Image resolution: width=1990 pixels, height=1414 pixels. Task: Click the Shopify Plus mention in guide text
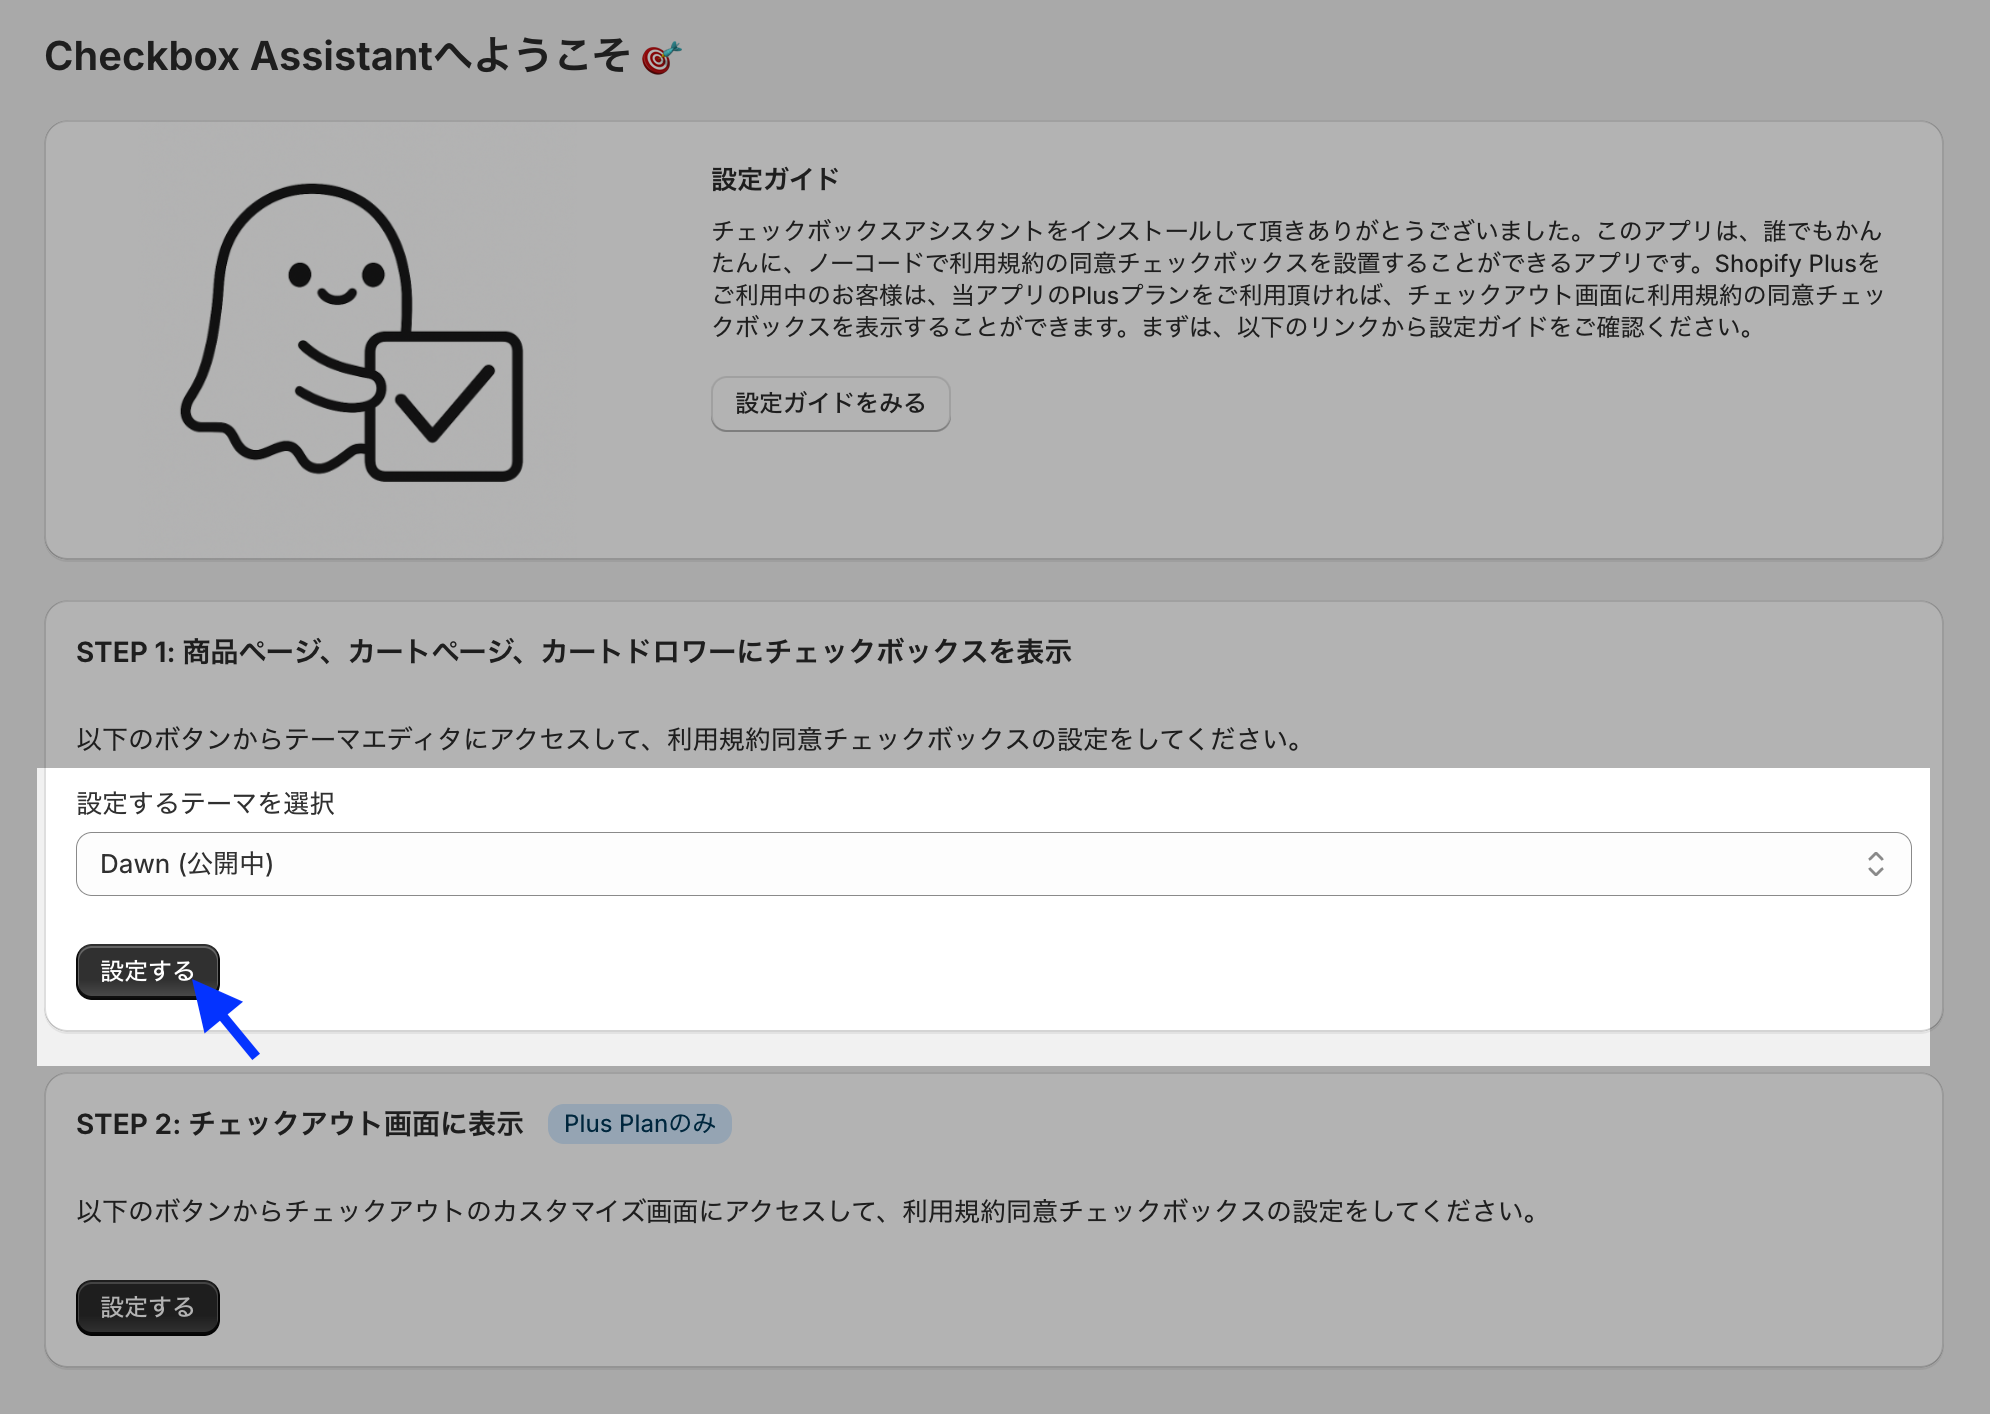(1785, 263)
